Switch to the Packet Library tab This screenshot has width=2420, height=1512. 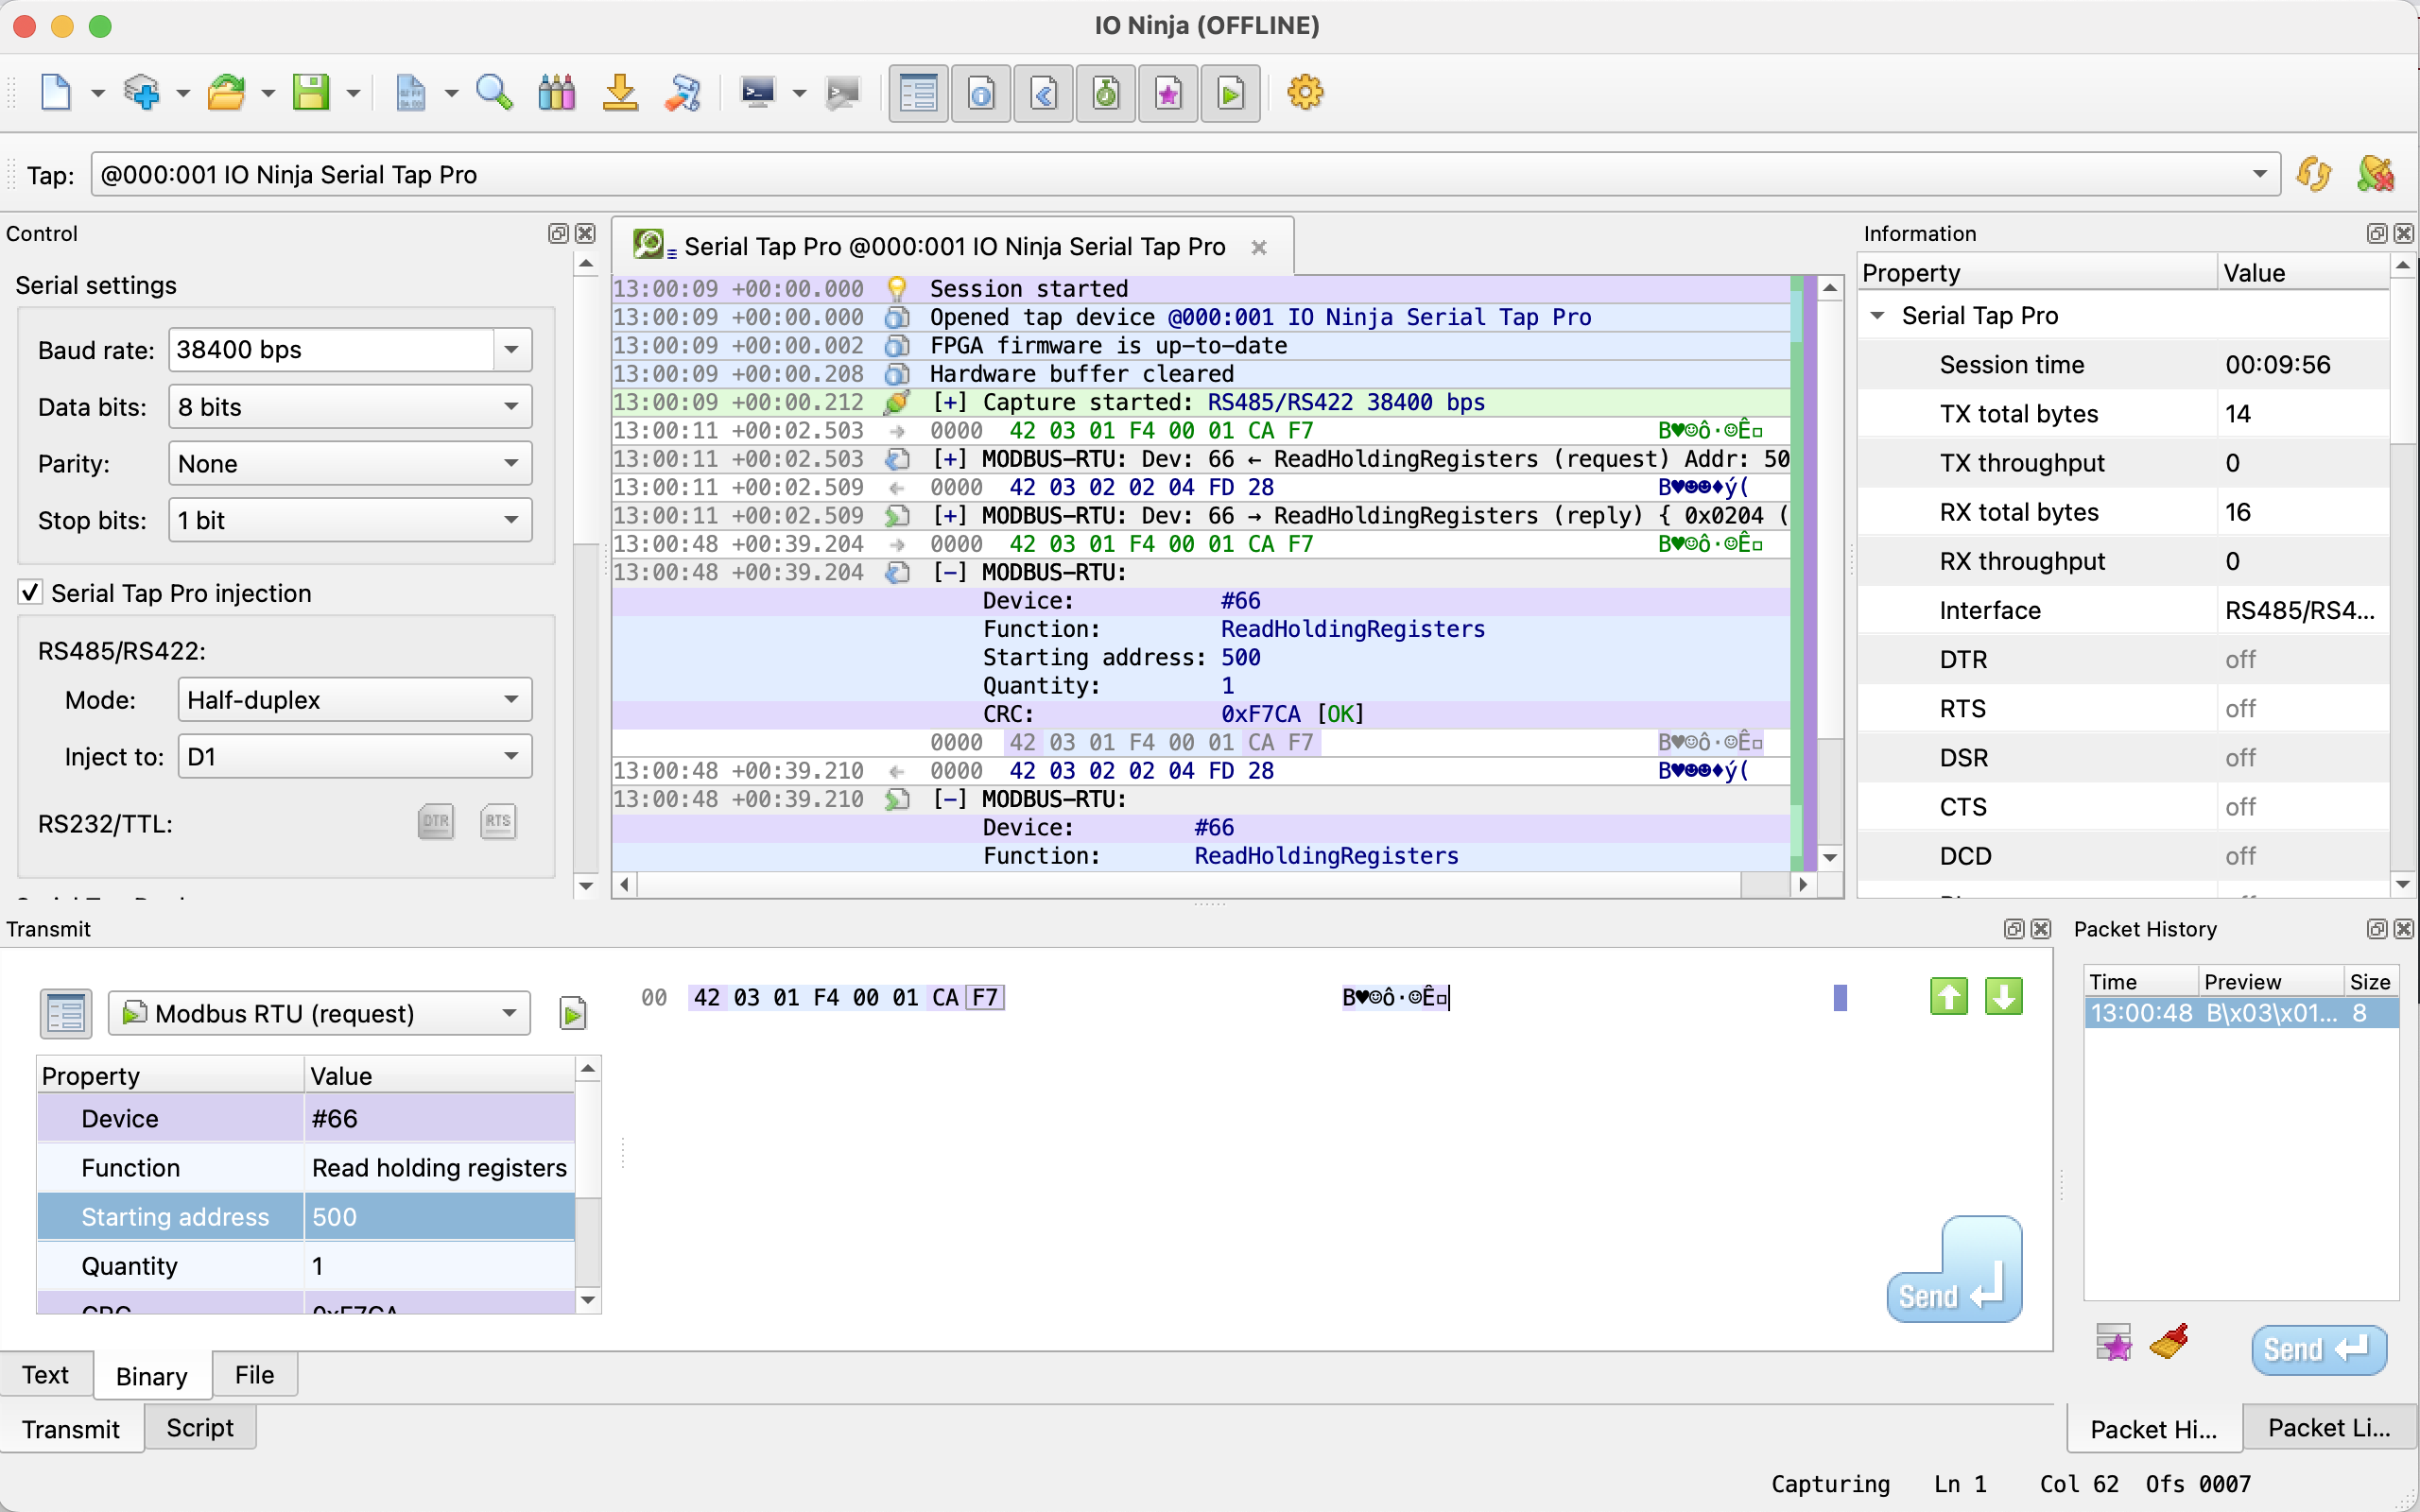pos(2329,1428)
